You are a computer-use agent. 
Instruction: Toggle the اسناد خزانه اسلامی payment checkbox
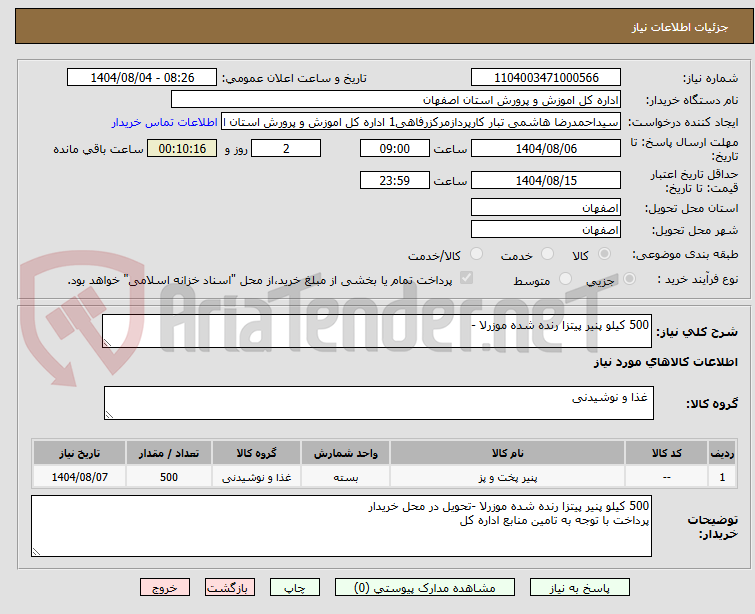[x=466, y=278]
